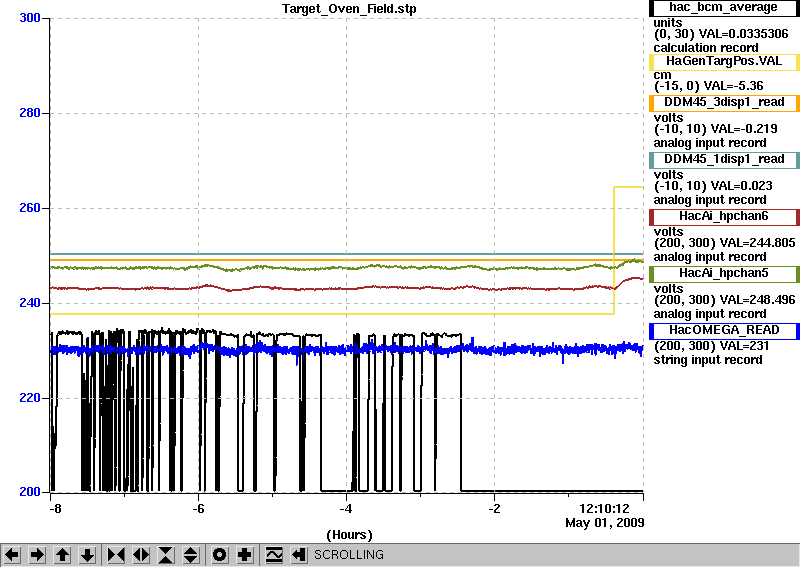Select the DDM45_3disp1_read curve legend
Viewport: 800px width, 567px height.
click(x=724, y=103)
